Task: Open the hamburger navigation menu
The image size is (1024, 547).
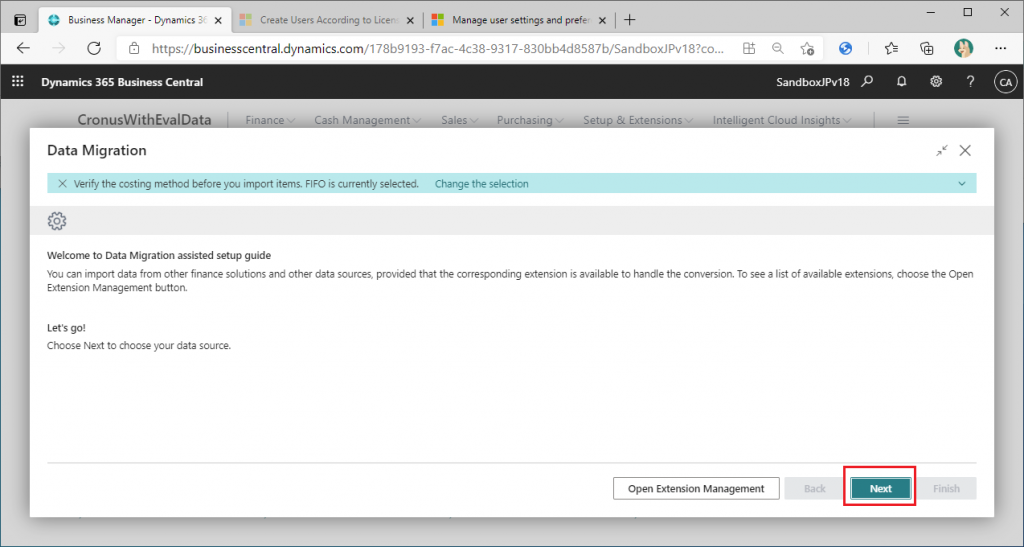Action: click(903, 120)
